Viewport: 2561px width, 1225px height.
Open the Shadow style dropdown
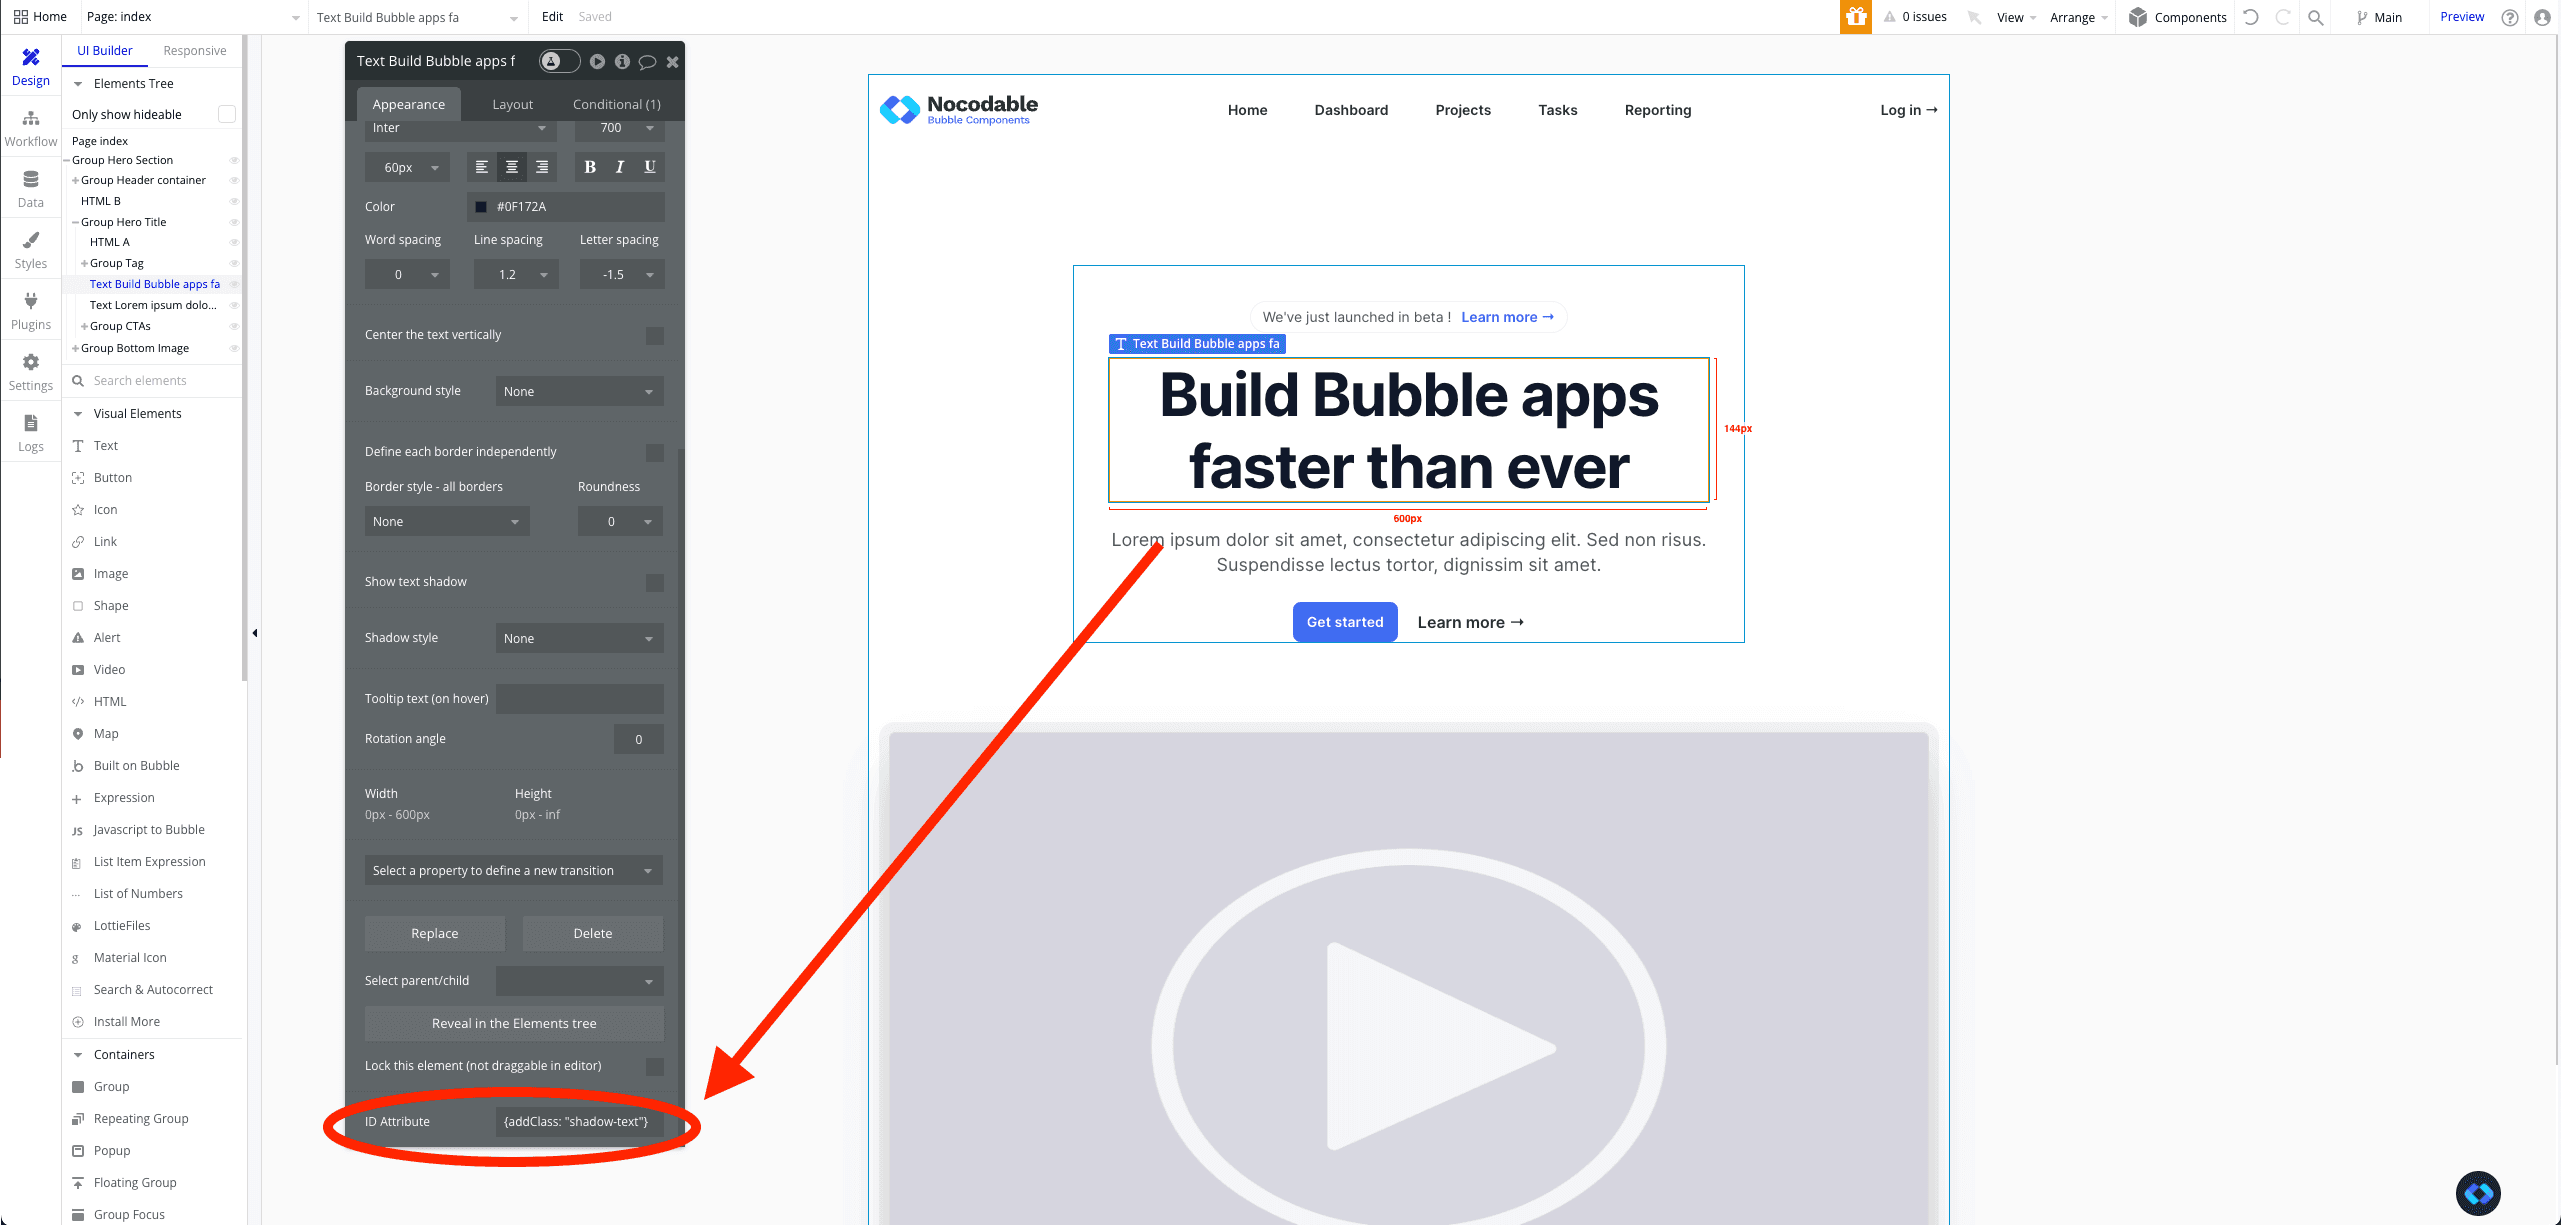[x=580, y=638]
